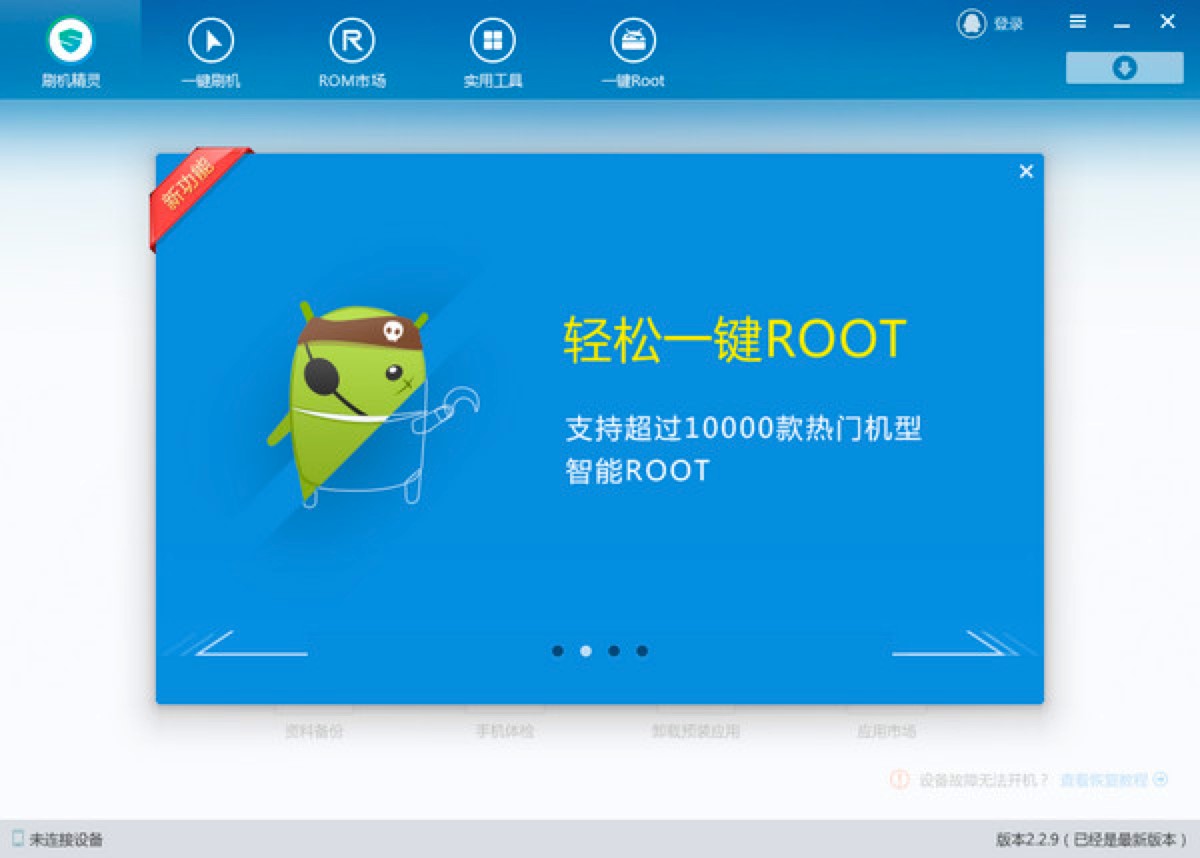This screenshot has width=1200, height=858.
Task: Go to the previous banner slide arrow
Action: (x=249, y=650)
